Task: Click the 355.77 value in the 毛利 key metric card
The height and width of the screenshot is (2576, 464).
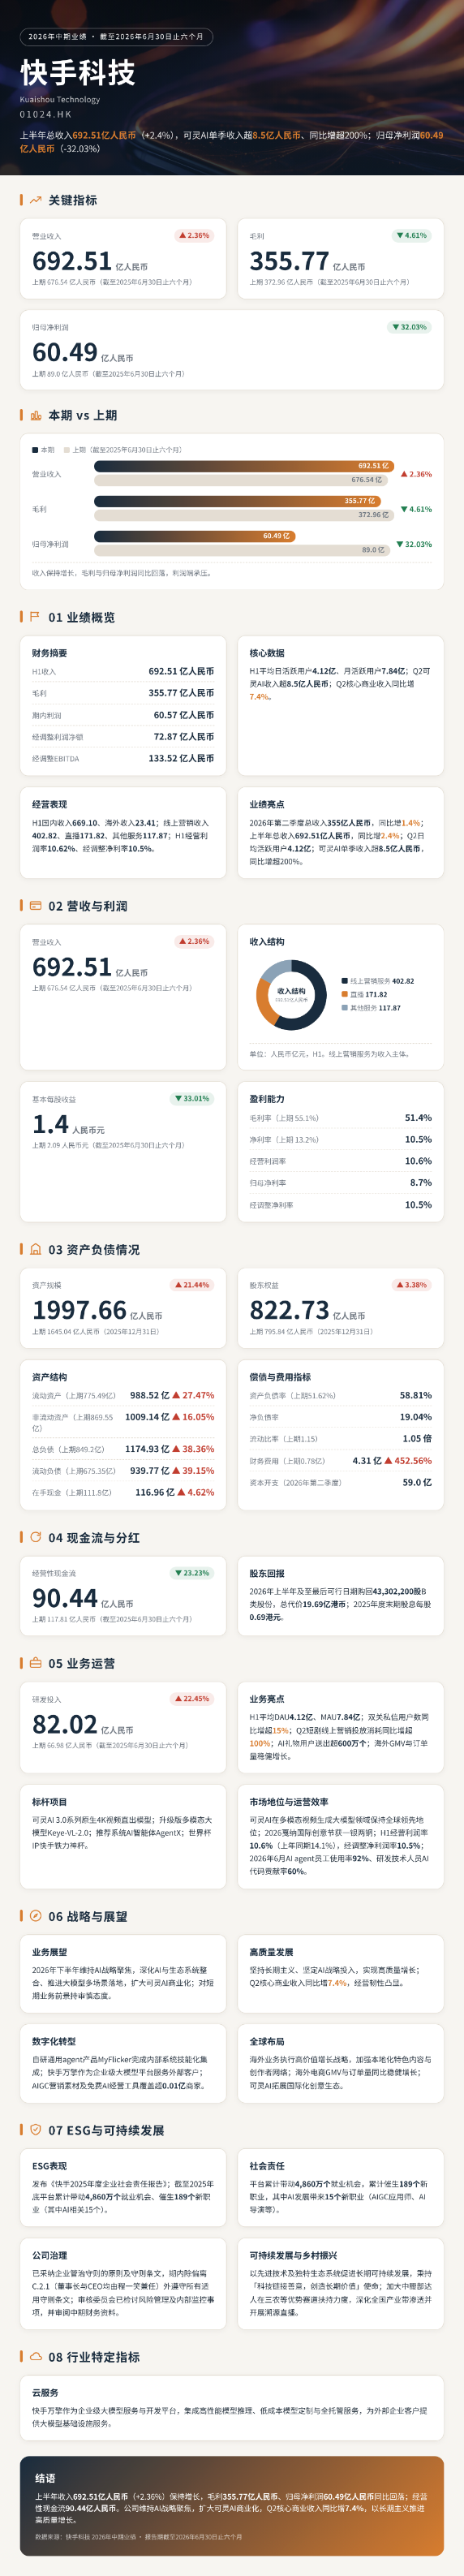Action: (x=289, y=261)
